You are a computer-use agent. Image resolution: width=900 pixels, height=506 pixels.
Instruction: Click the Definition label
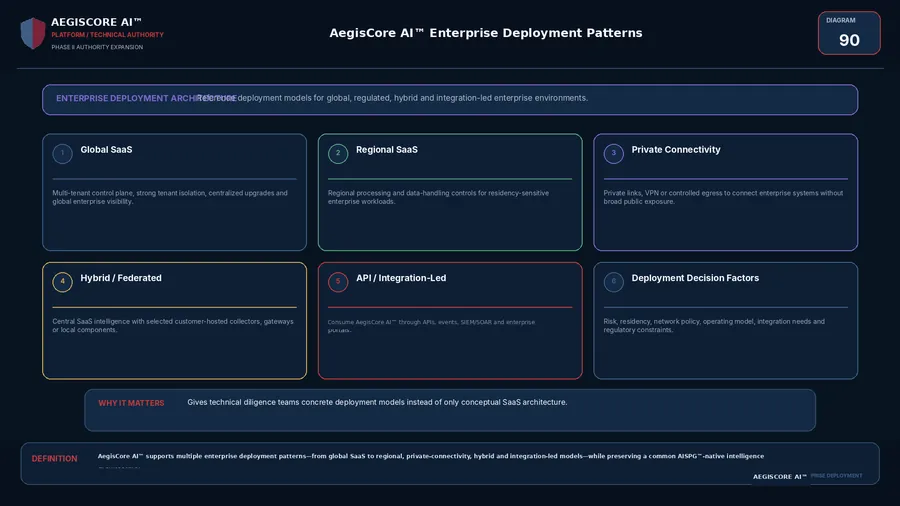click(x=54, y=458)
